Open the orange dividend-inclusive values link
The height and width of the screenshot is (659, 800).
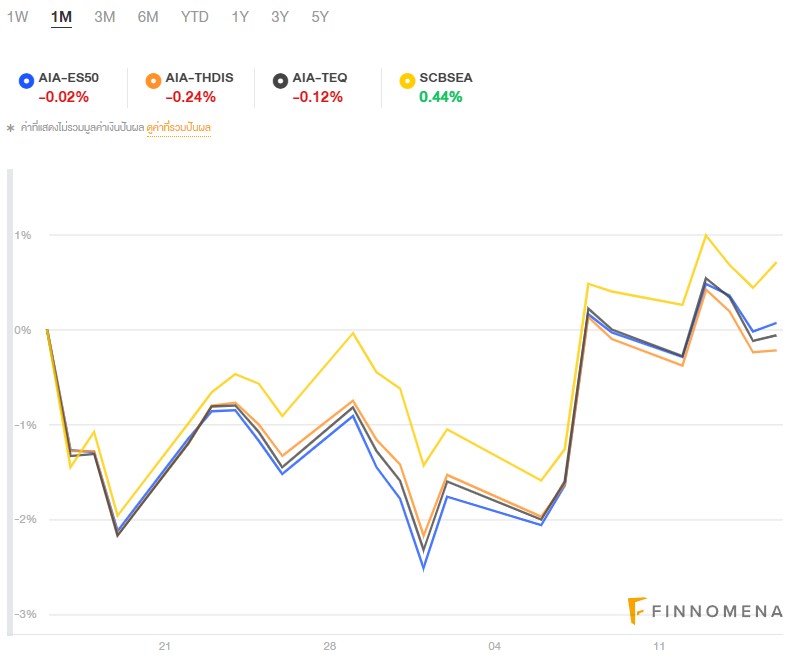[x=179, y=128]
